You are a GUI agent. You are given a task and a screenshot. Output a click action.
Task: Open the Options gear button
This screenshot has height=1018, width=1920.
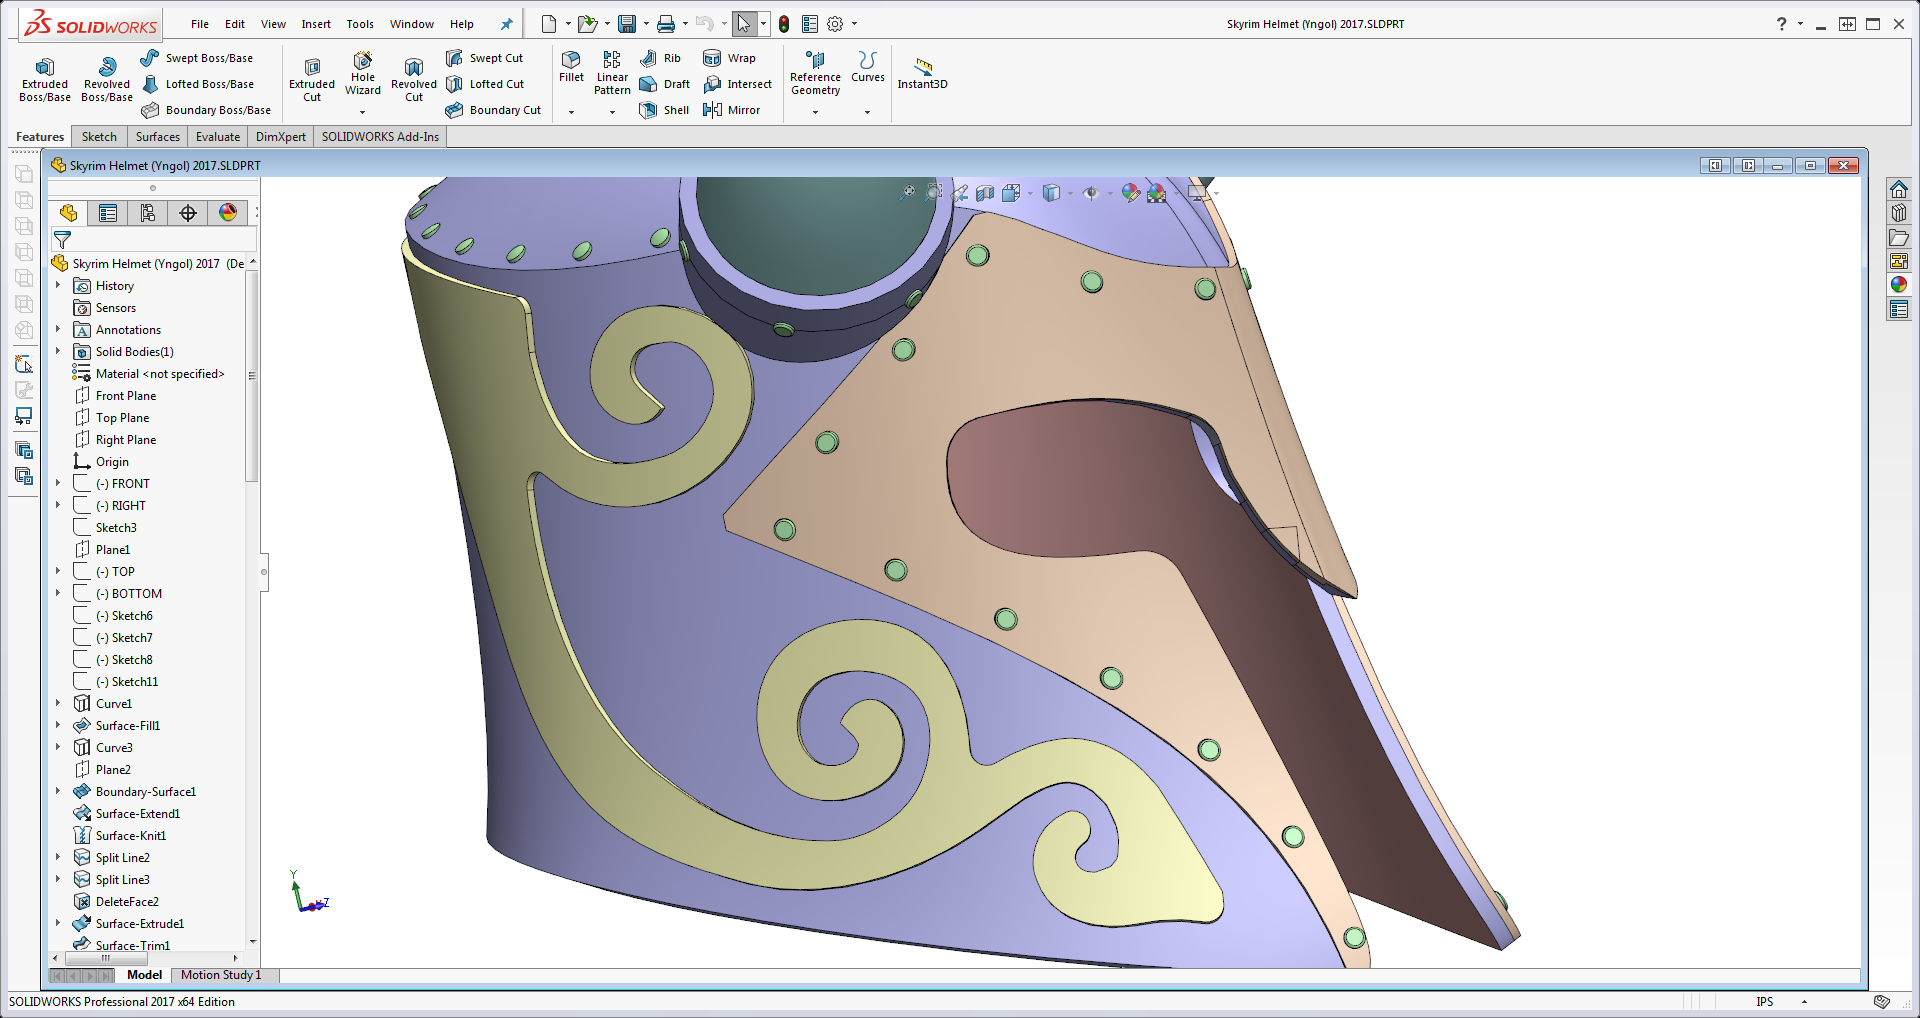coord(836,23)
